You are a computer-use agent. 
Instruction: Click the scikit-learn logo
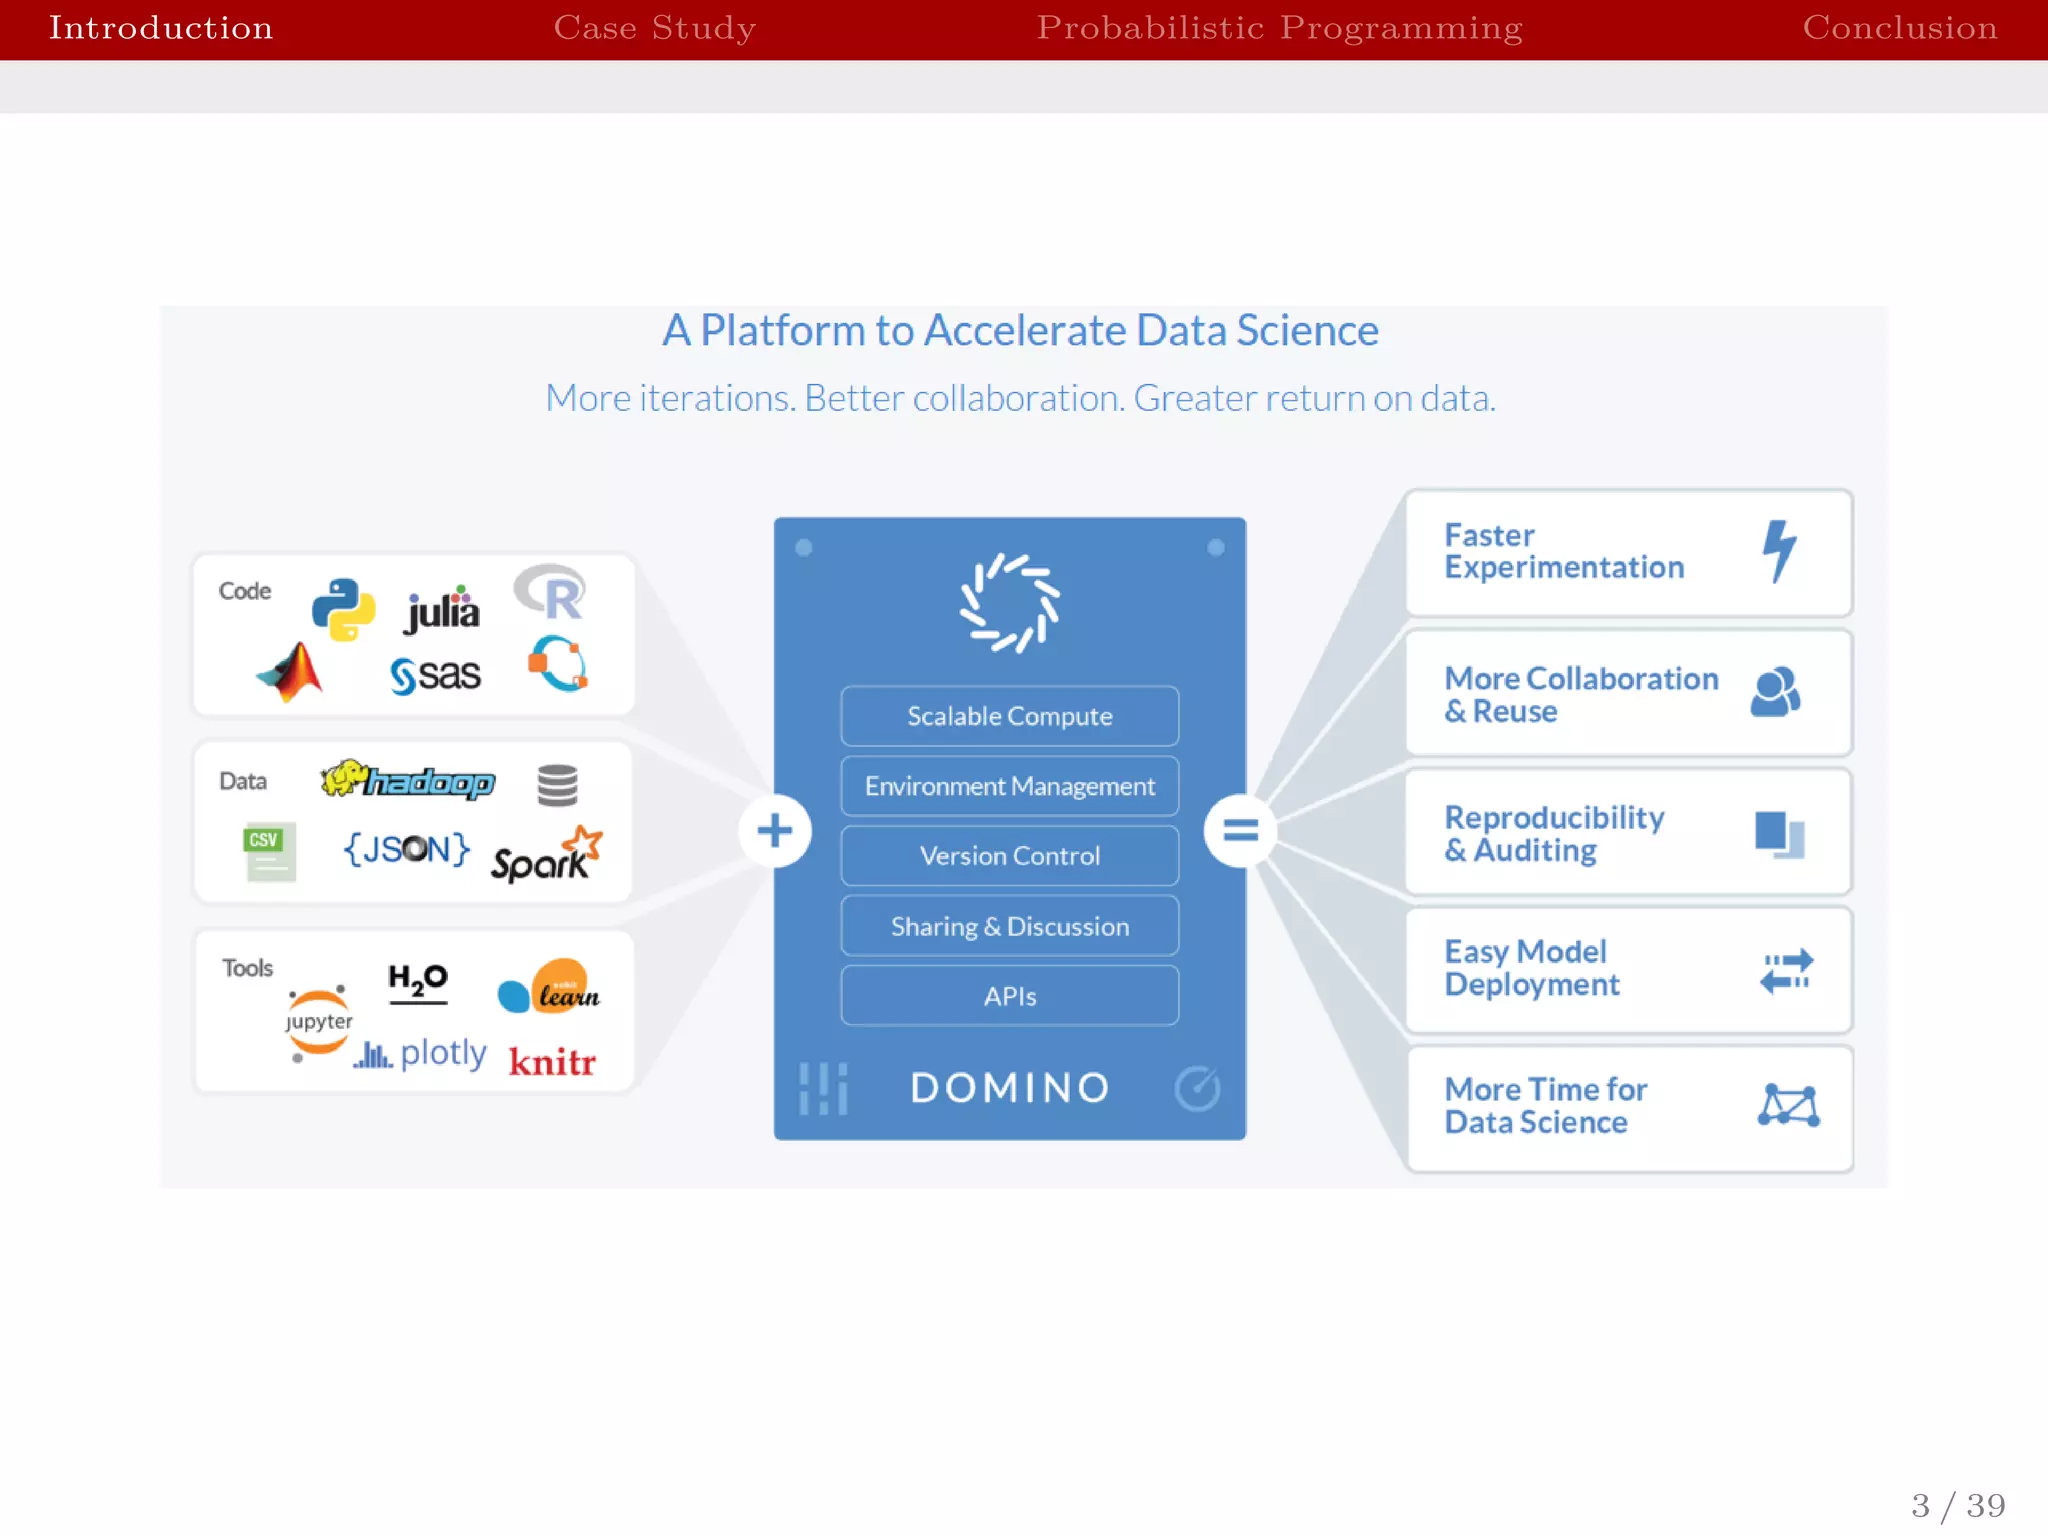550,988
